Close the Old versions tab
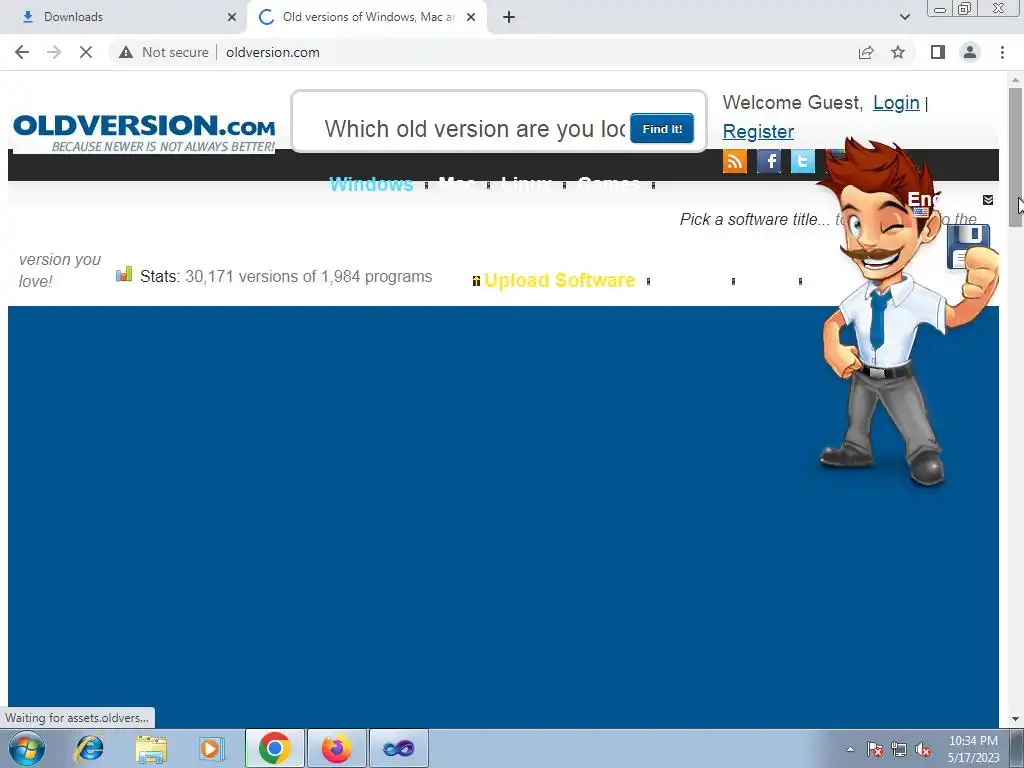The image size is (1024, 768). (x=471, y=17)
